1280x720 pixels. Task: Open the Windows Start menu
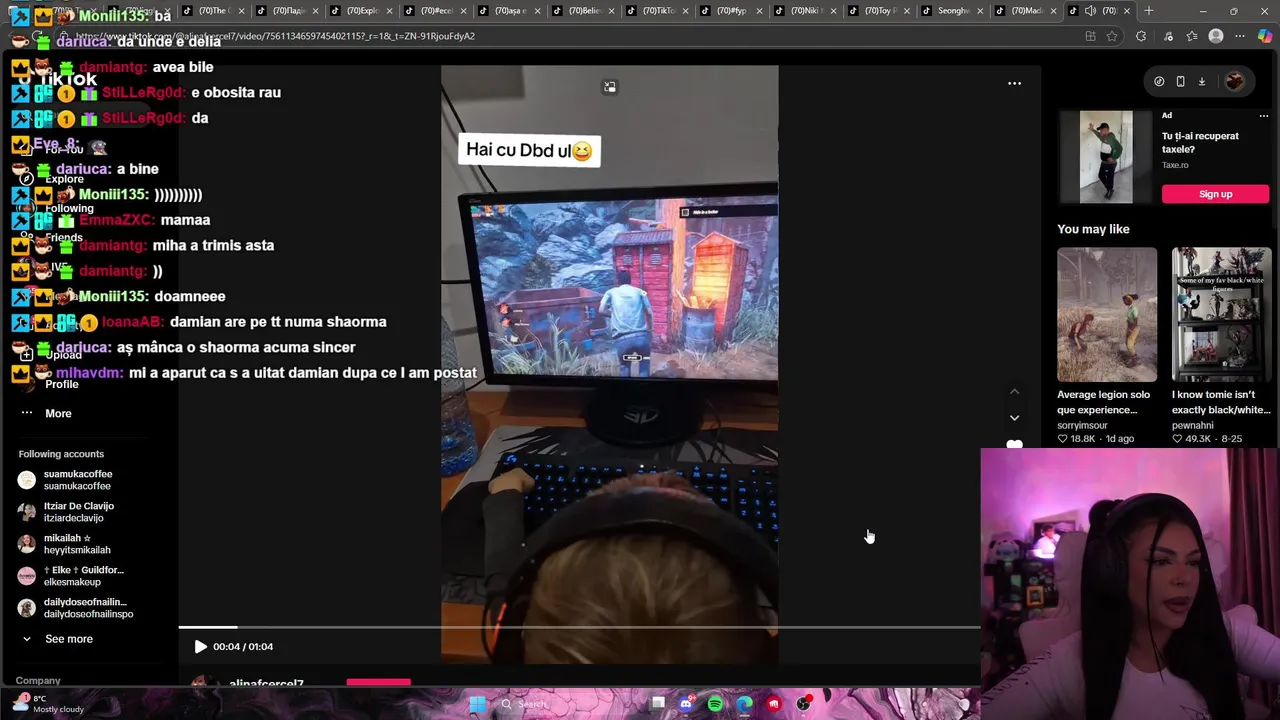point(477,704)
